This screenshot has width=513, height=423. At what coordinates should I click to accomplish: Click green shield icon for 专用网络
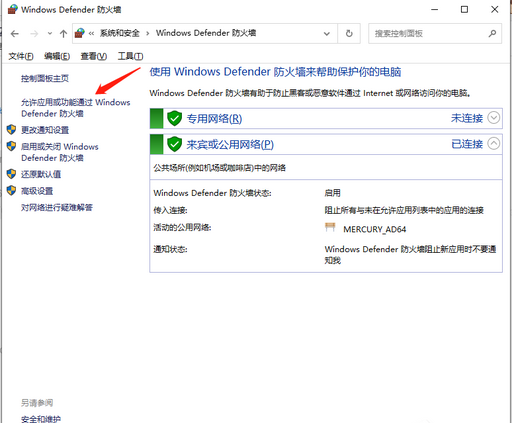pos(174,119)
